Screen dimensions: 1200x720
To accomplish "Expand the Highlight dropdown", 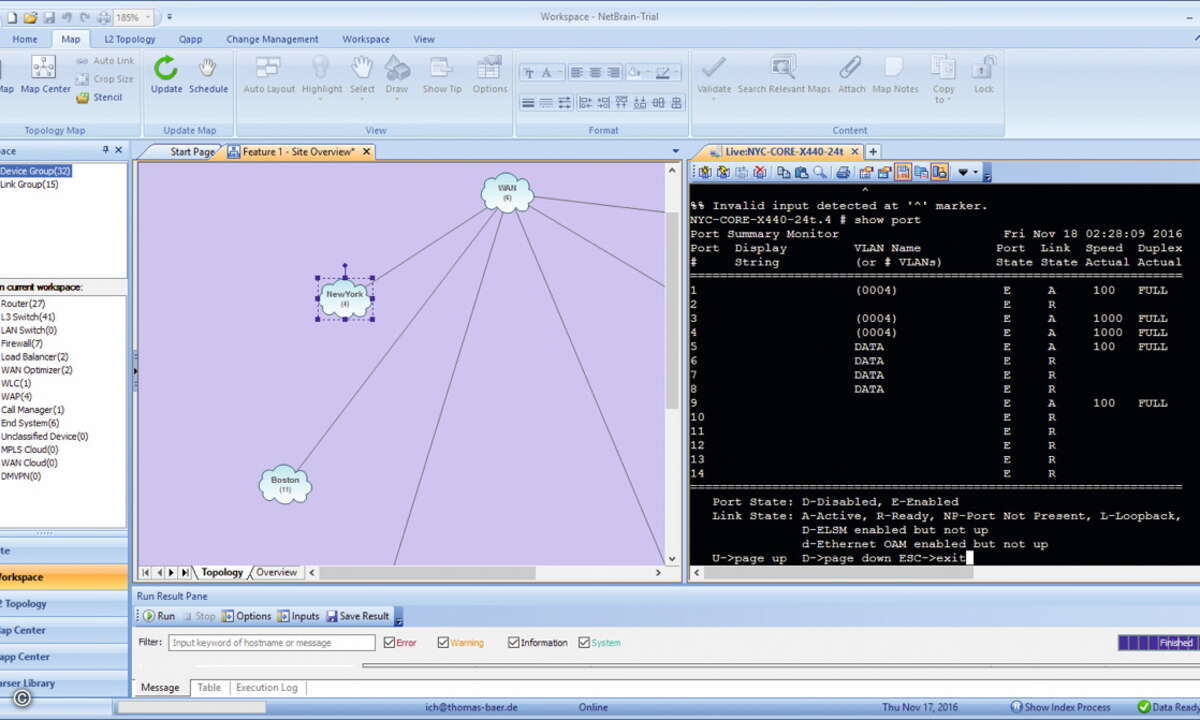I will (321, 98).
